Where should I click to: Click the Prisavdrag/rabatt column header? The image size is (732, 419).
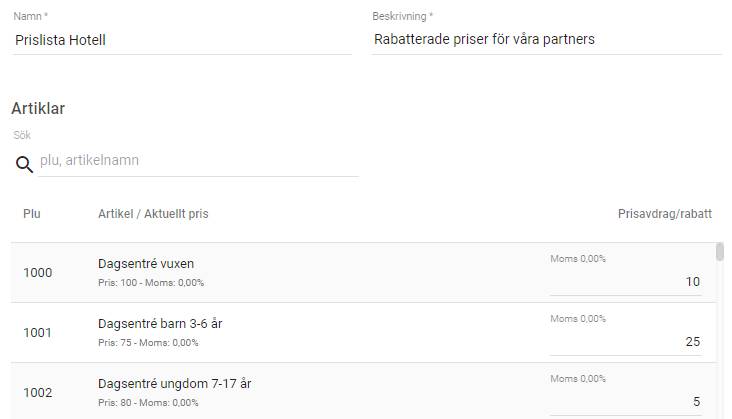coord(664,214)
